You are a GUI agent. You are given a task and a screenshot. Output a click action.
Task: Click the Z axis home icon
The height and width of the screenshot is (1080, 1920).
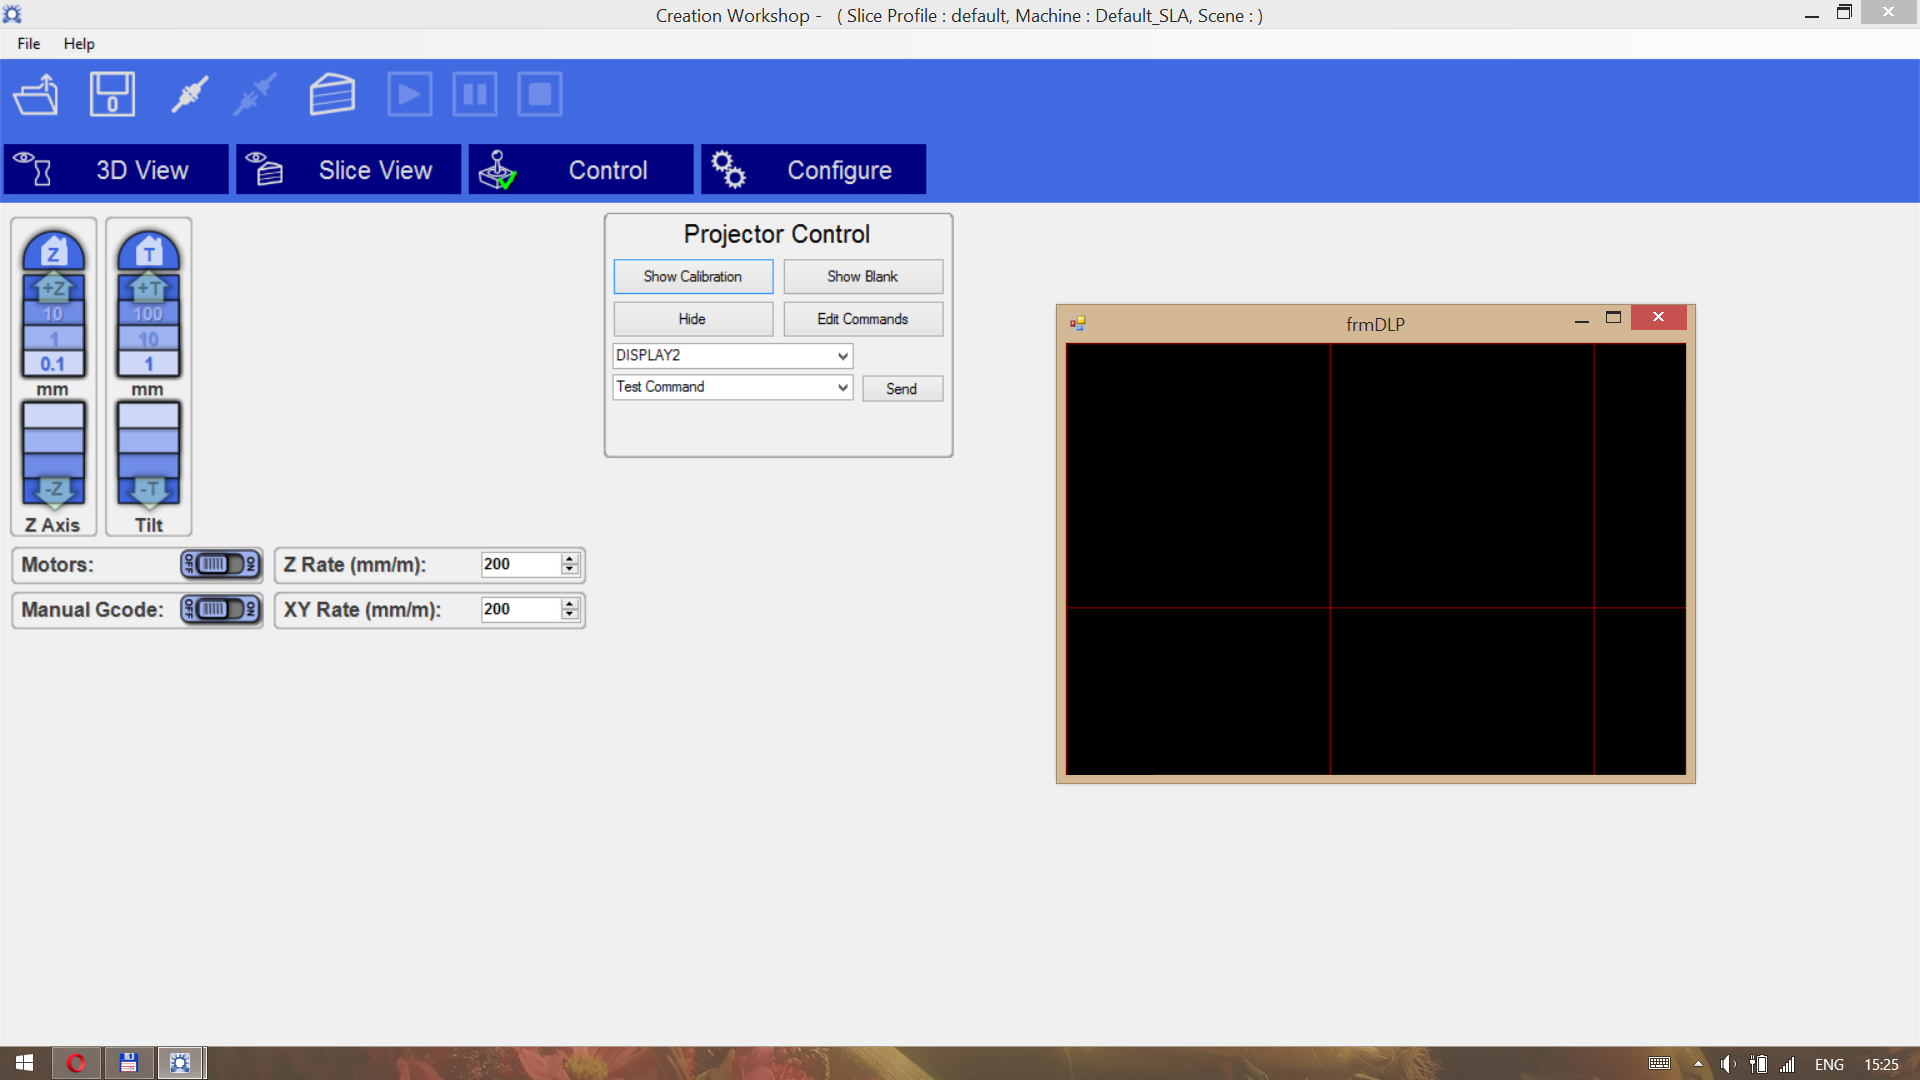coord(54,252)
